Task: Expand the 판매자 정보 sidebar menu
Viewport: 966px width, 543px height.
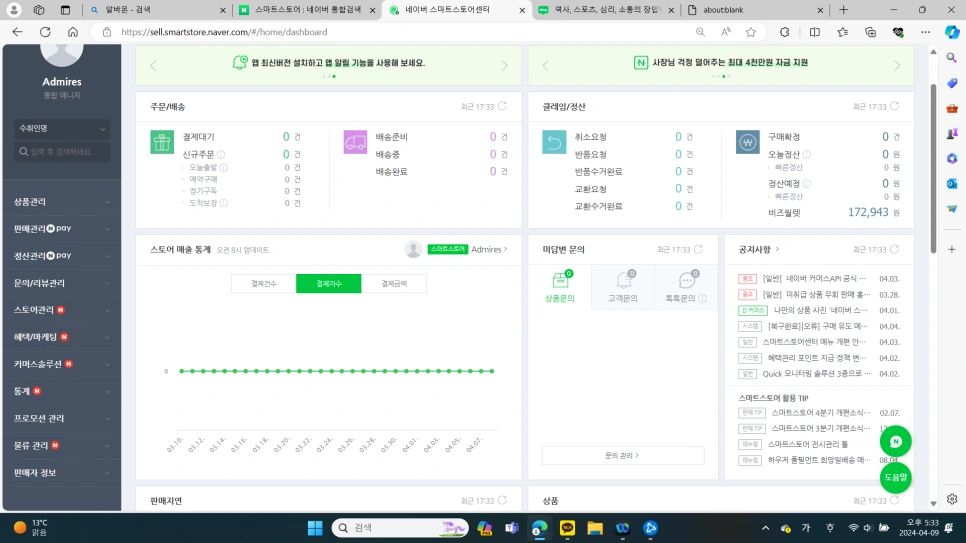Action: pyautogui.click(x=62, y=473)
